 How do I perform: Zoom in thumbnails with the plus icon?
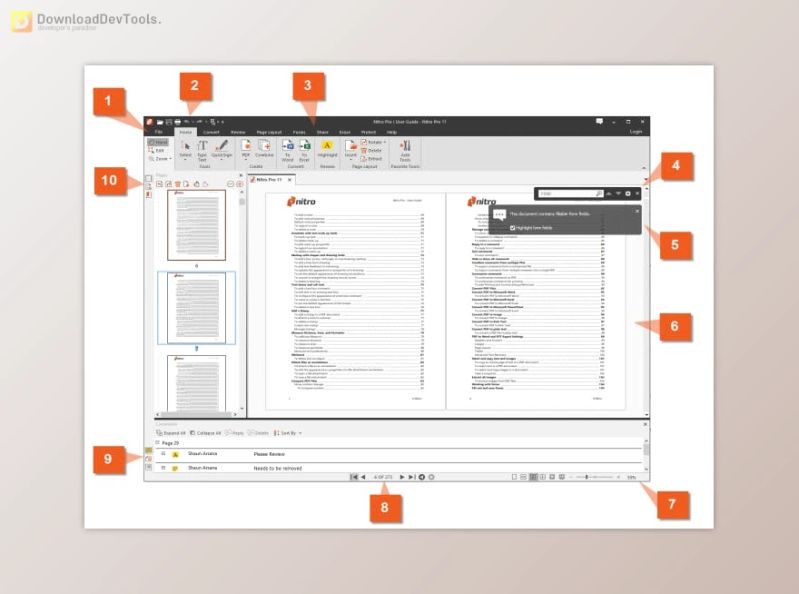pyautogui.click(x=239, y=184)
